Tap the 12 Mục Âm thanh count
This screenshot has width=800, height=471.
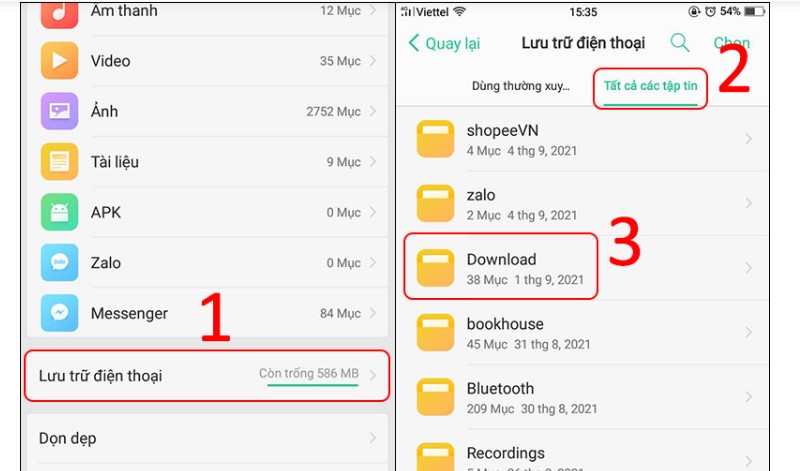point(340,10)
